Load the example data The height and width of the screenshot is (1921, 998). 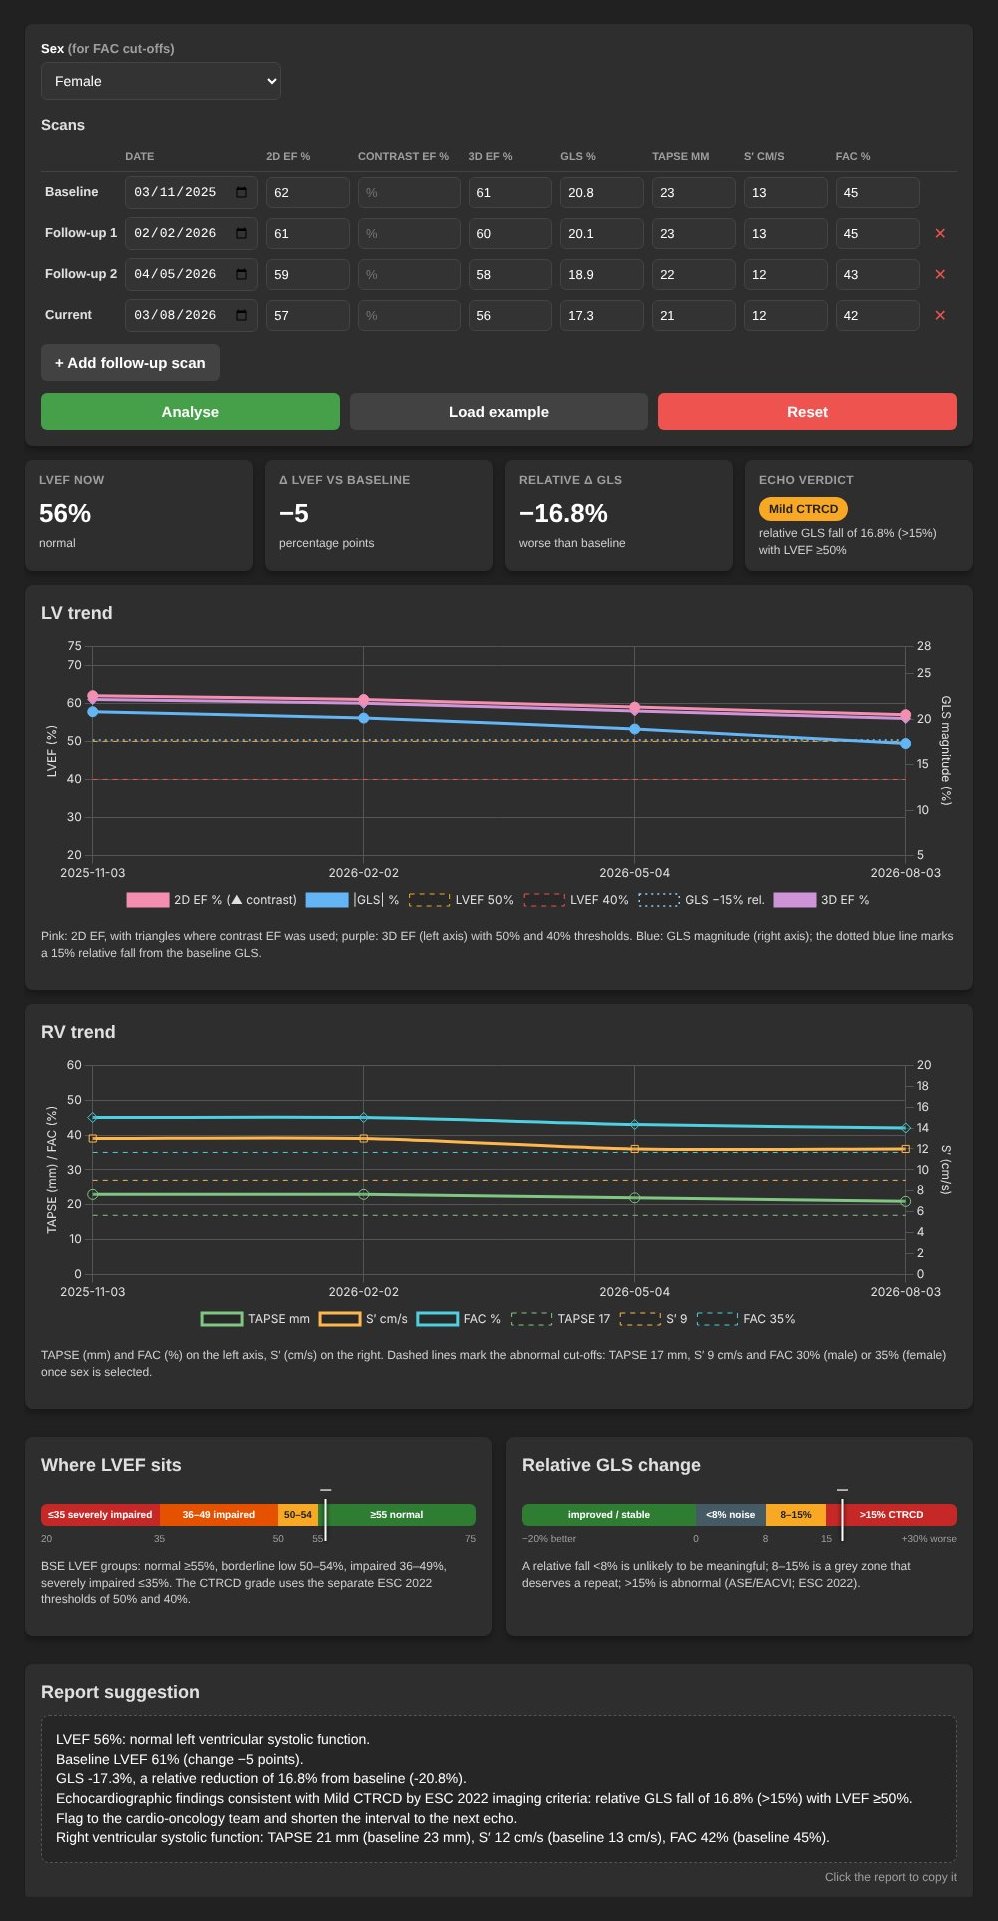(x=499, y=412)
